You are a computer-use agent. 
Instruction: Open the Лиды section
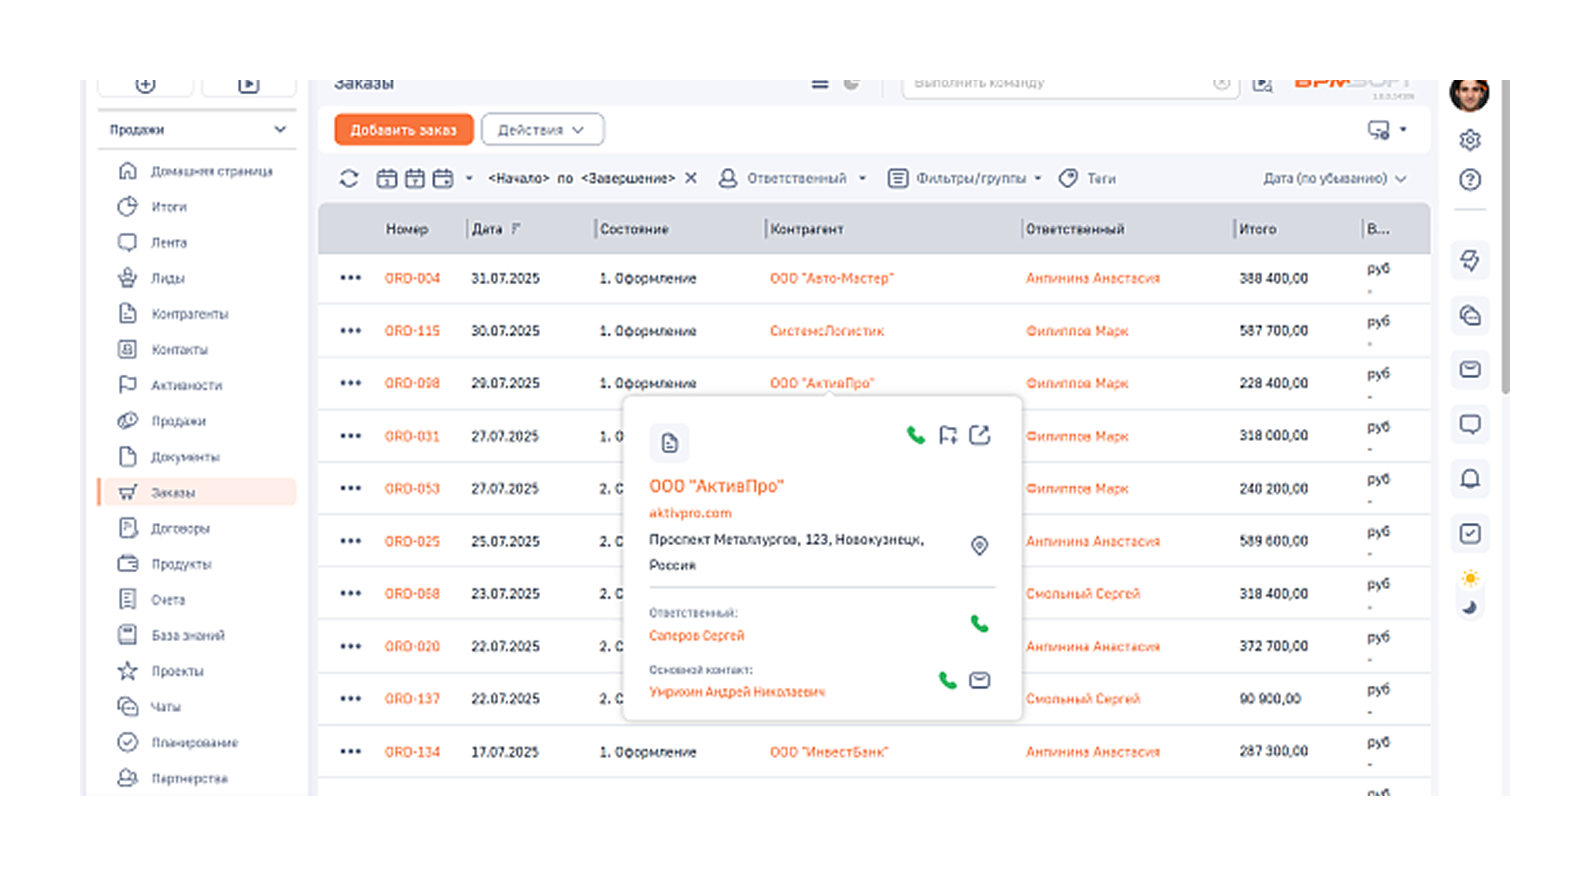[x=168, y=278]
